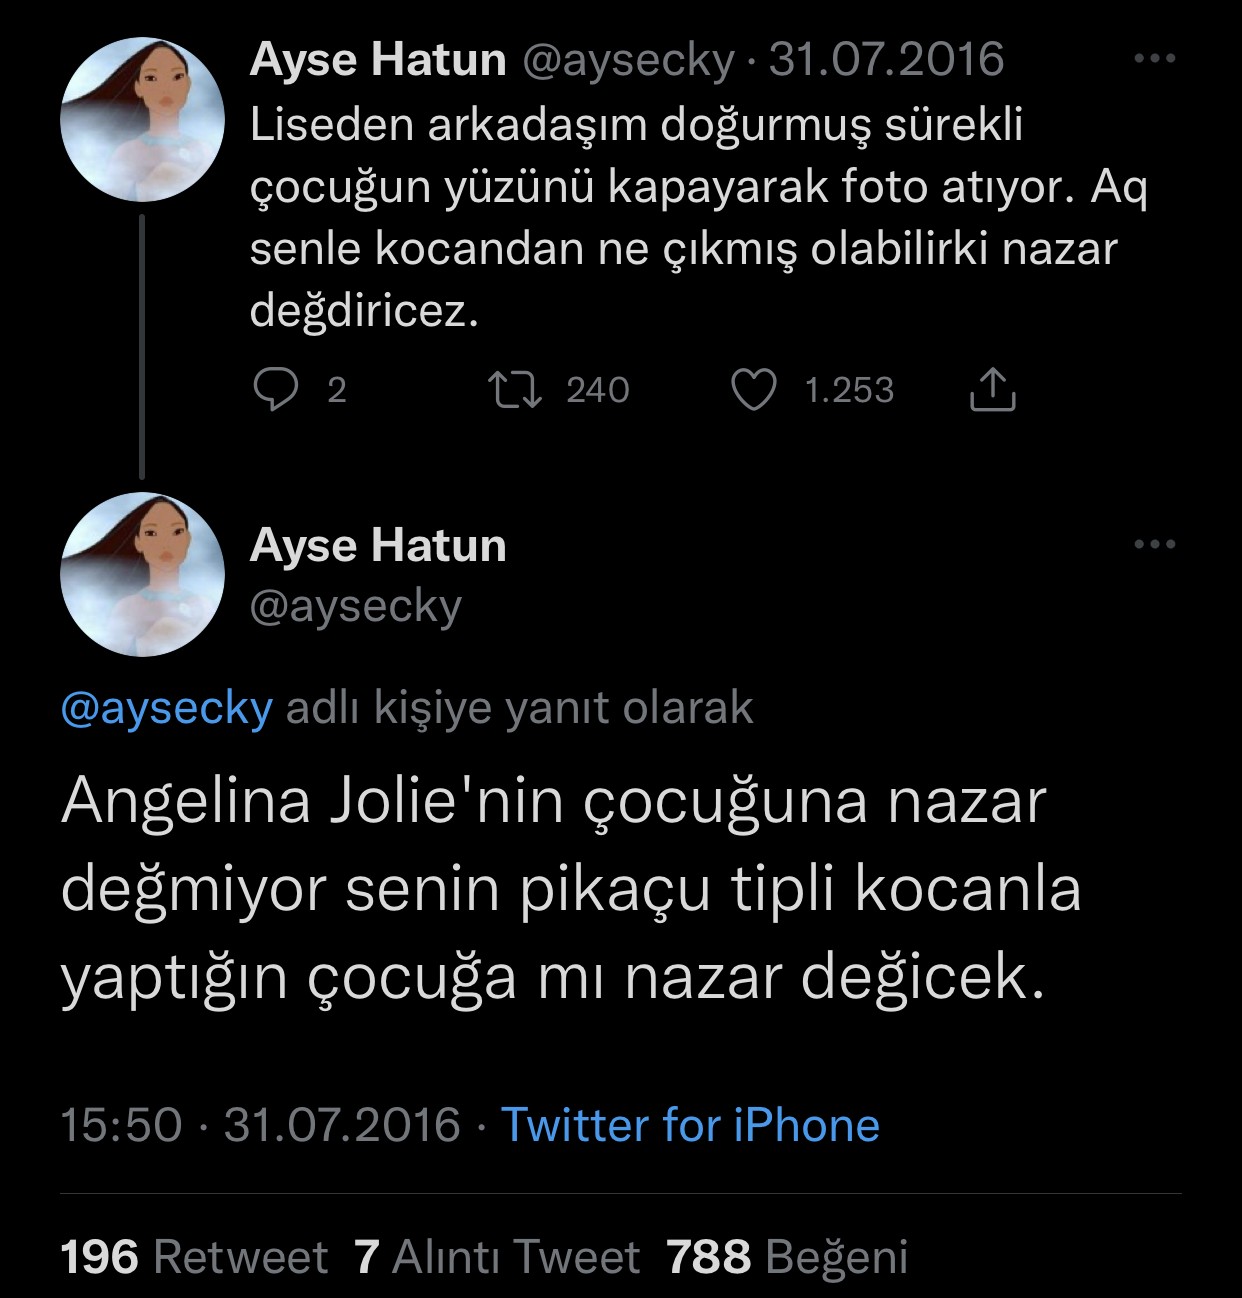View the 788 Beğeni list
The height and width of the screenshot is (1298, 1242).
pos(787,1257)
